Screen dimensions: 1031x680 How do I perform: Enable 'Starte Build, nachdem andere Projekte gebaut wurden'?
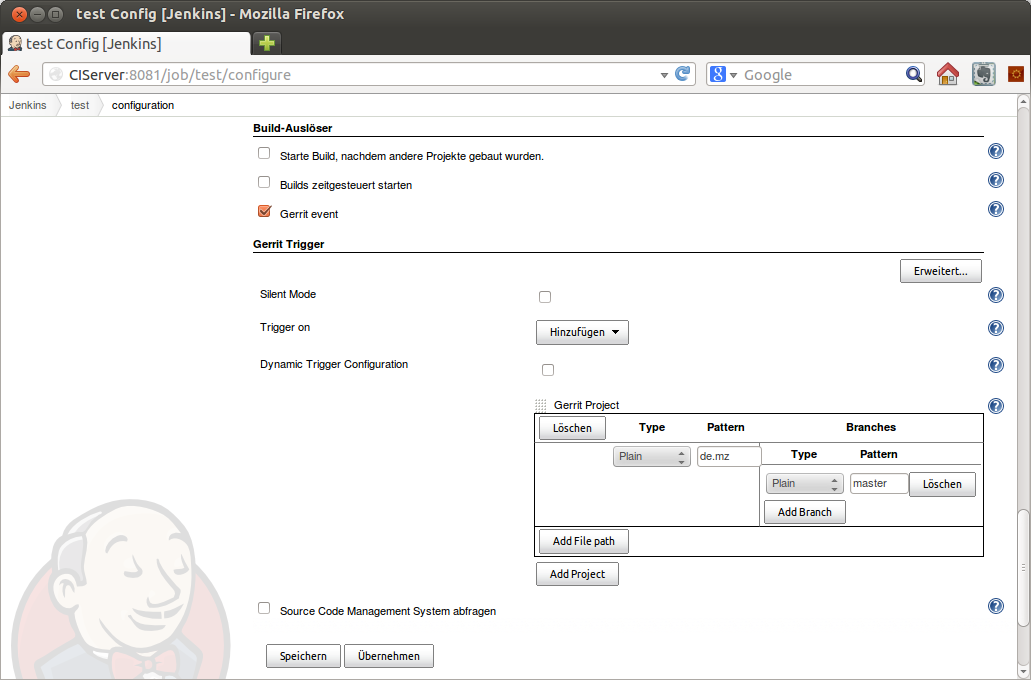264,153
